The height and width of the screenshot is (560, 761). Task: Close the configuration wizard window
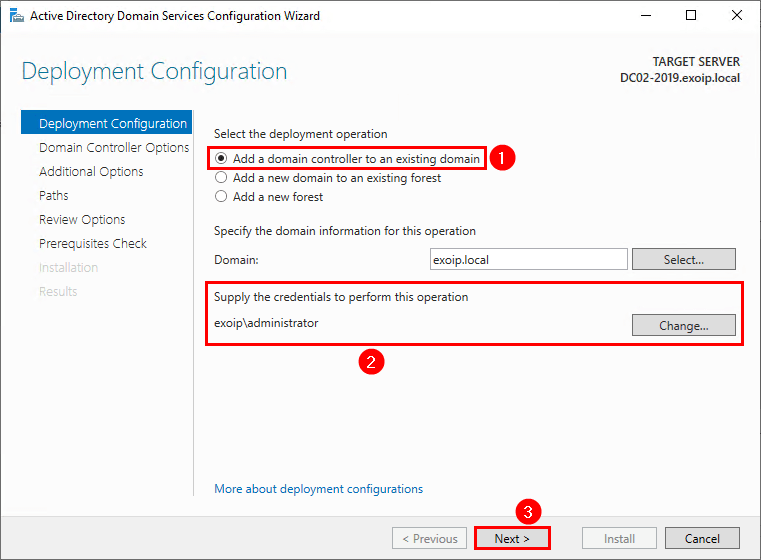point(737,16)
